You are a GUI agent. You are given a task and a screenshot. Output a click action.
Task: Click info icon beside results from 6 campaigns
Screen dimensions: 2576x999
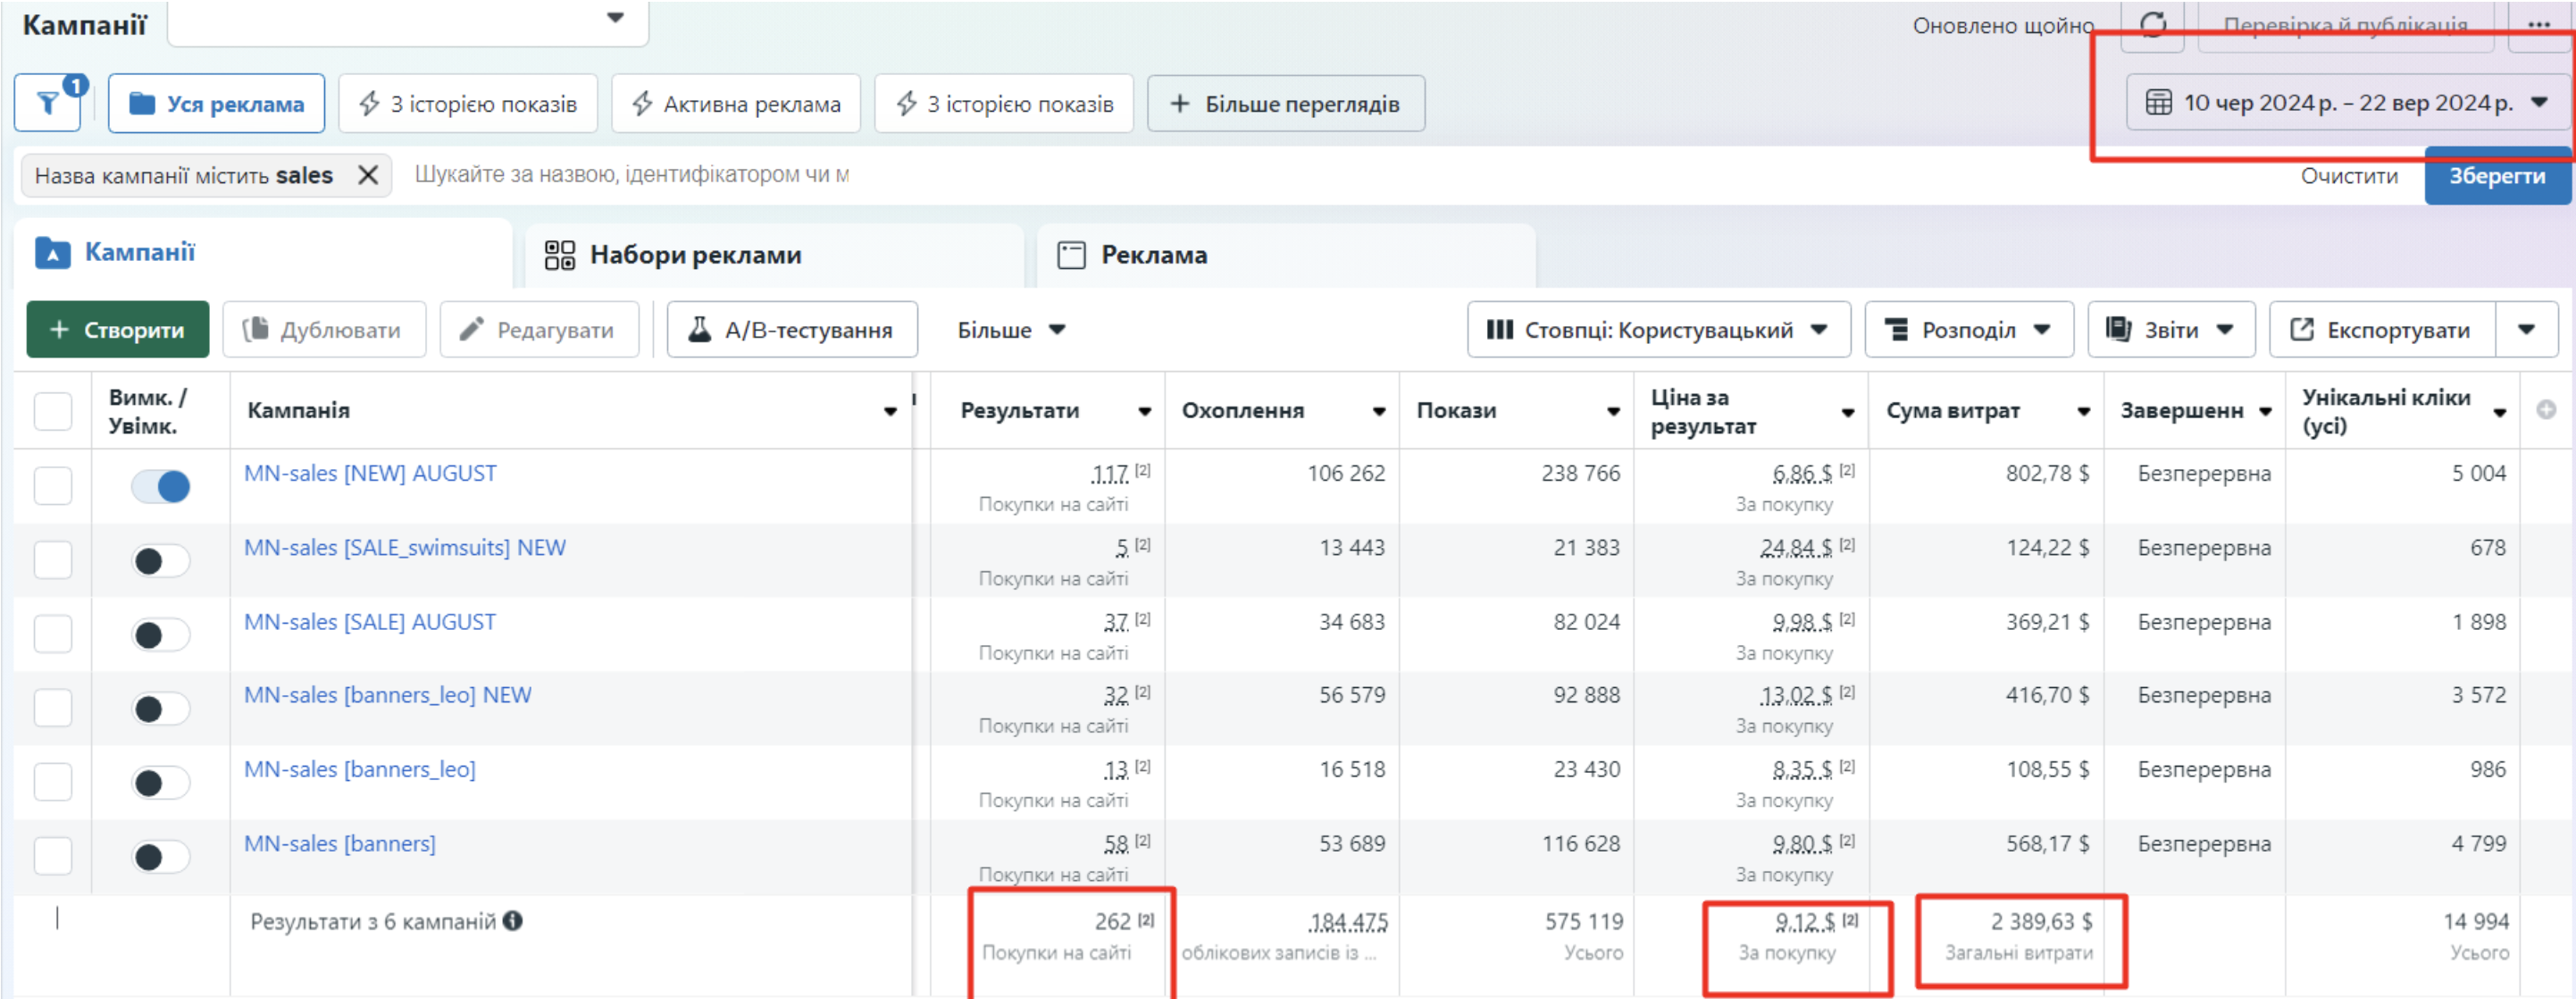(x=513, y=921)
